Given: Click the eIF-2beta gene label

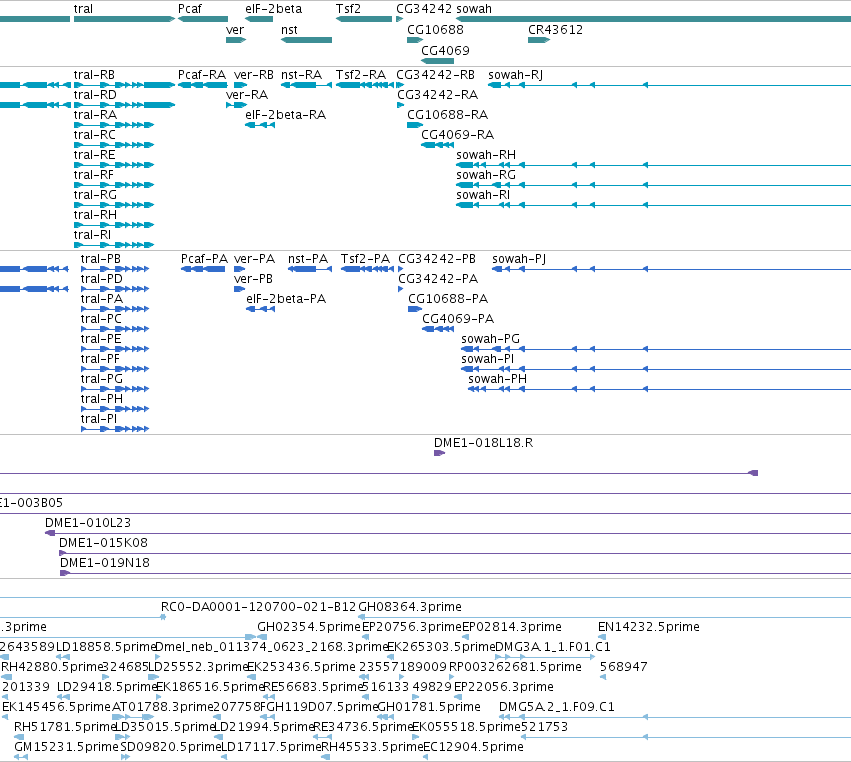Looking at the screenshot, I should (274, 9).
